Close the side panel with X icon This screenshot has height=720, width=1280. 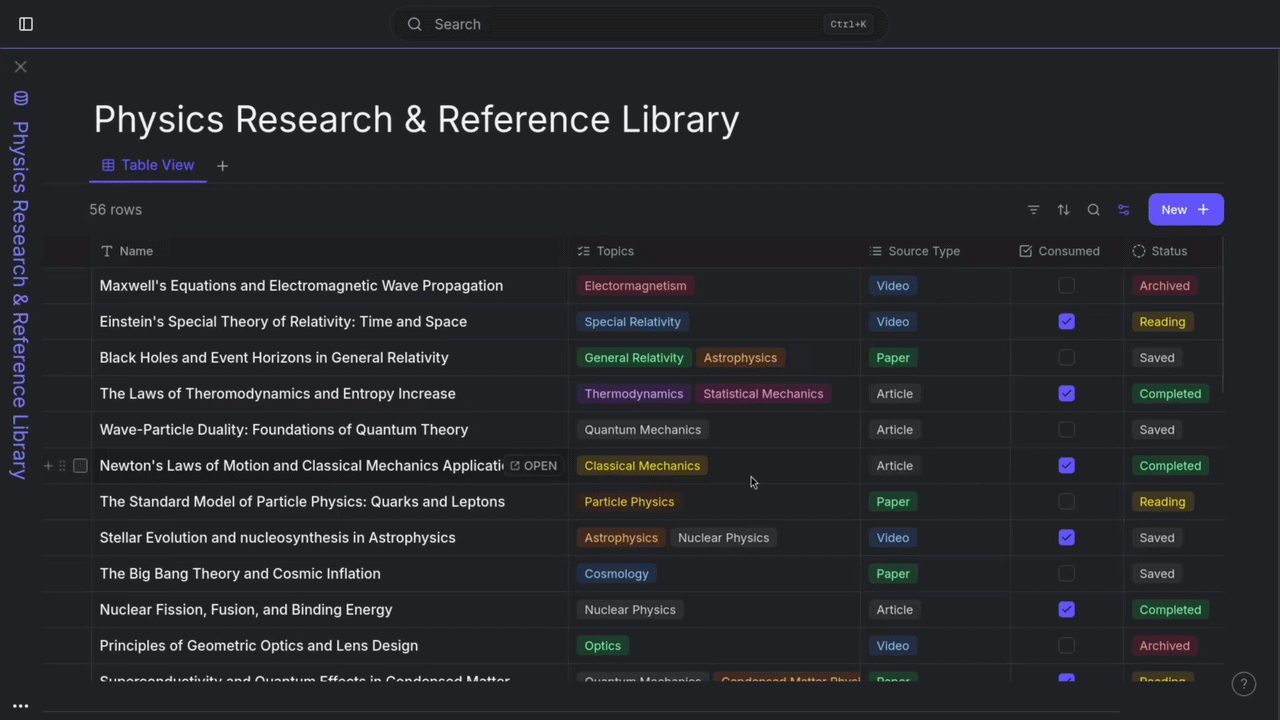20,67
